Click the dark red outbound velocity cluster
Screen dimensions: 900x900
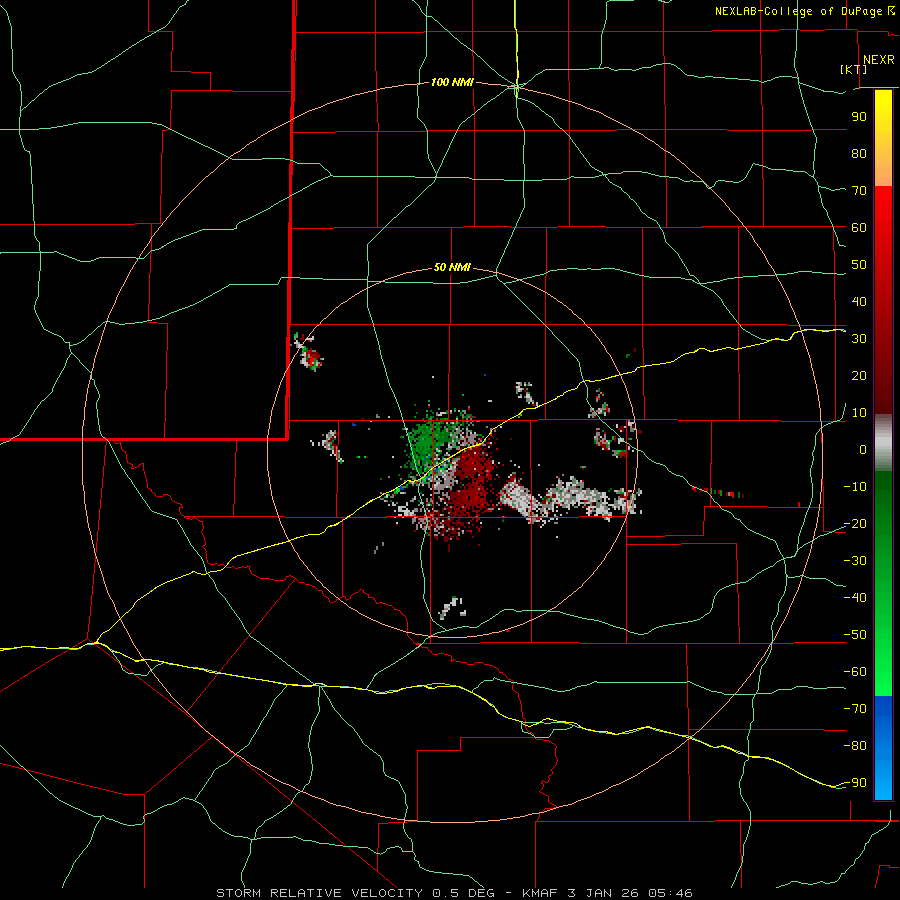(x=471, y=482)
